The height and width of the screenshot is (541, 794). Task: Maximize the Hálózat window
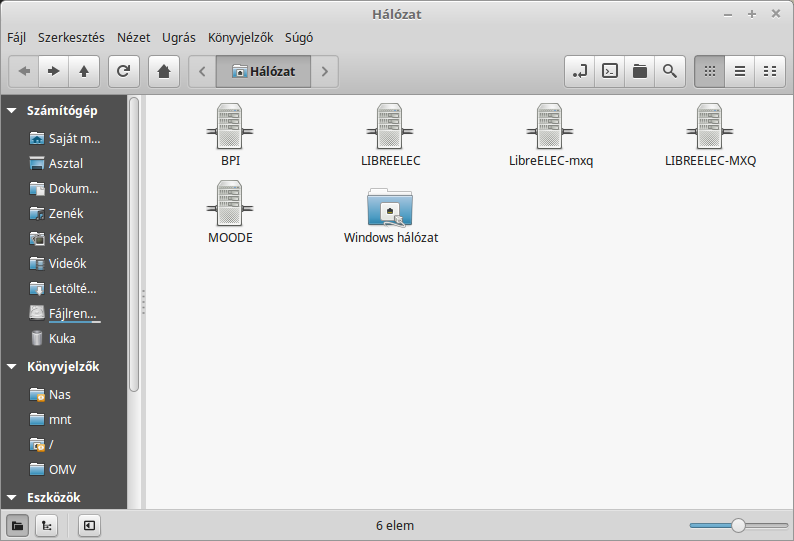coord(752,14)
